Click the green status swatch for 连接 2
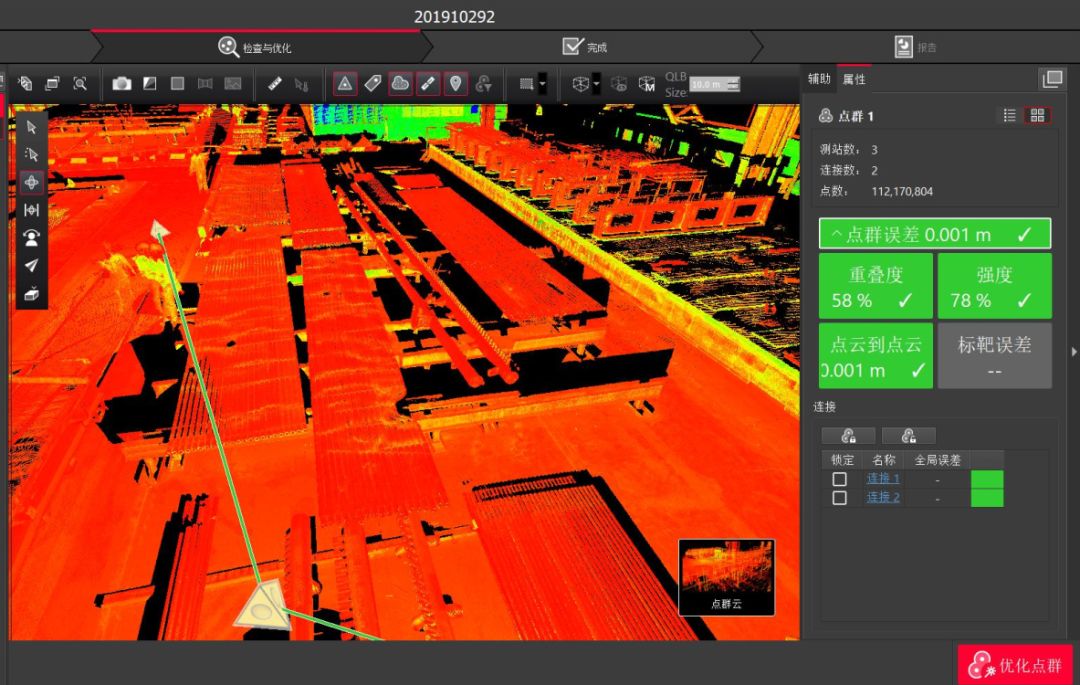This screenshot has height=685, width=1080. tap(987, 498)
